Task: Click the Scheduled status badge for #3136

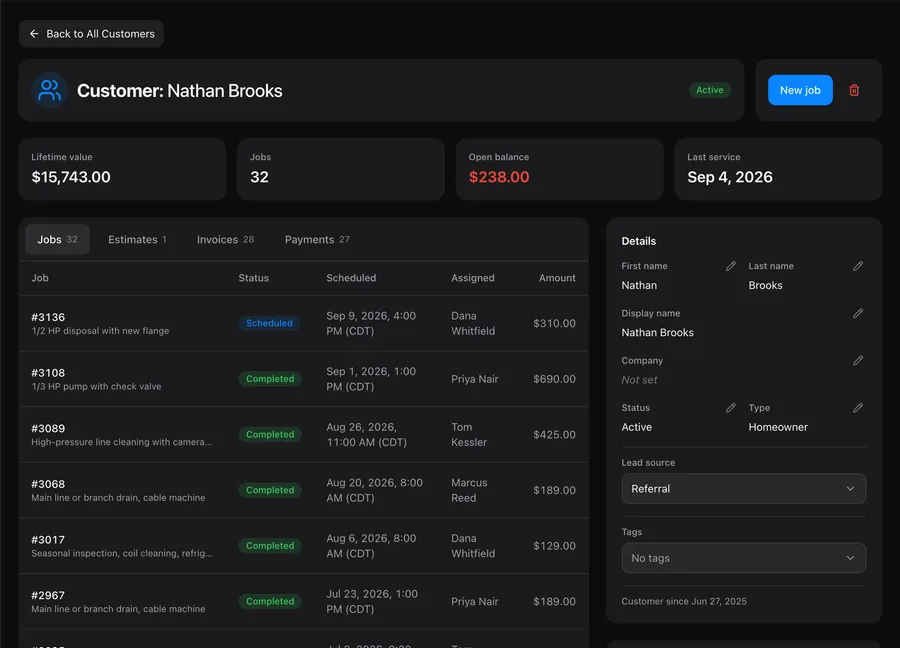Action: [269, 323]
